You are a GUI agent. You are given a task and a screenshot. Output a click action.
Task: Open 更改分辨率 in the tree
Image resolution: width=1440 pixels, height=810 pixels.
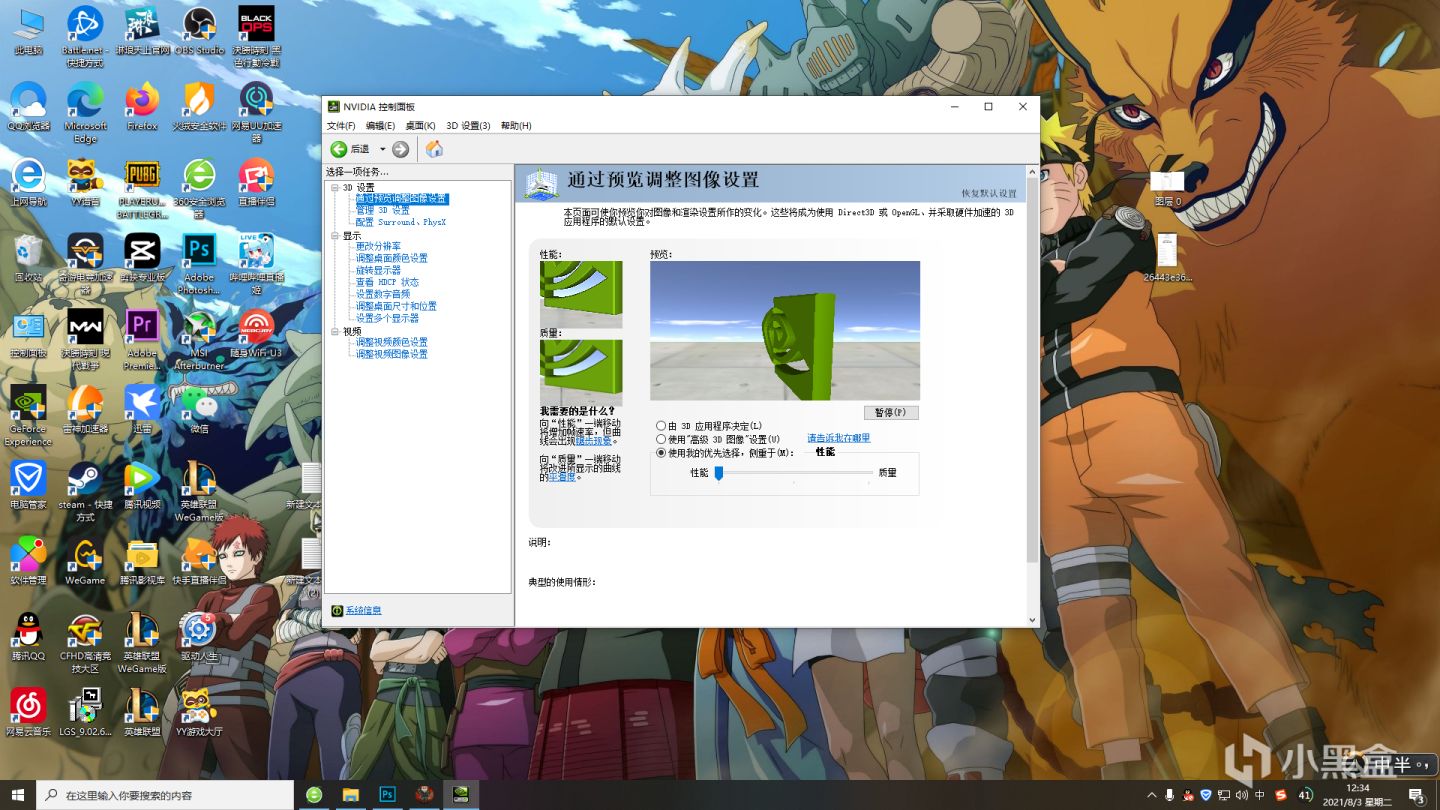[378, 246]
